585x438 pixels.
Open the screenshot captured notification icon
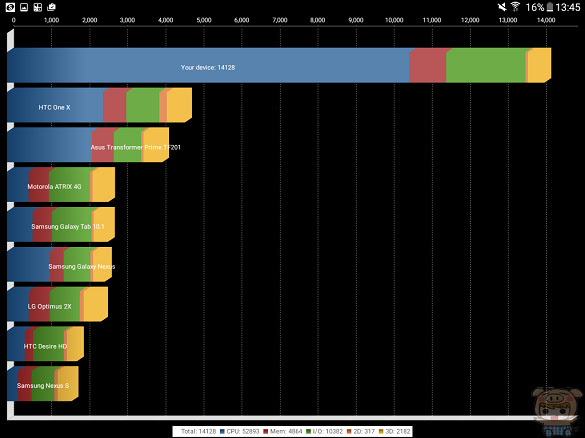tap(51, 7)
